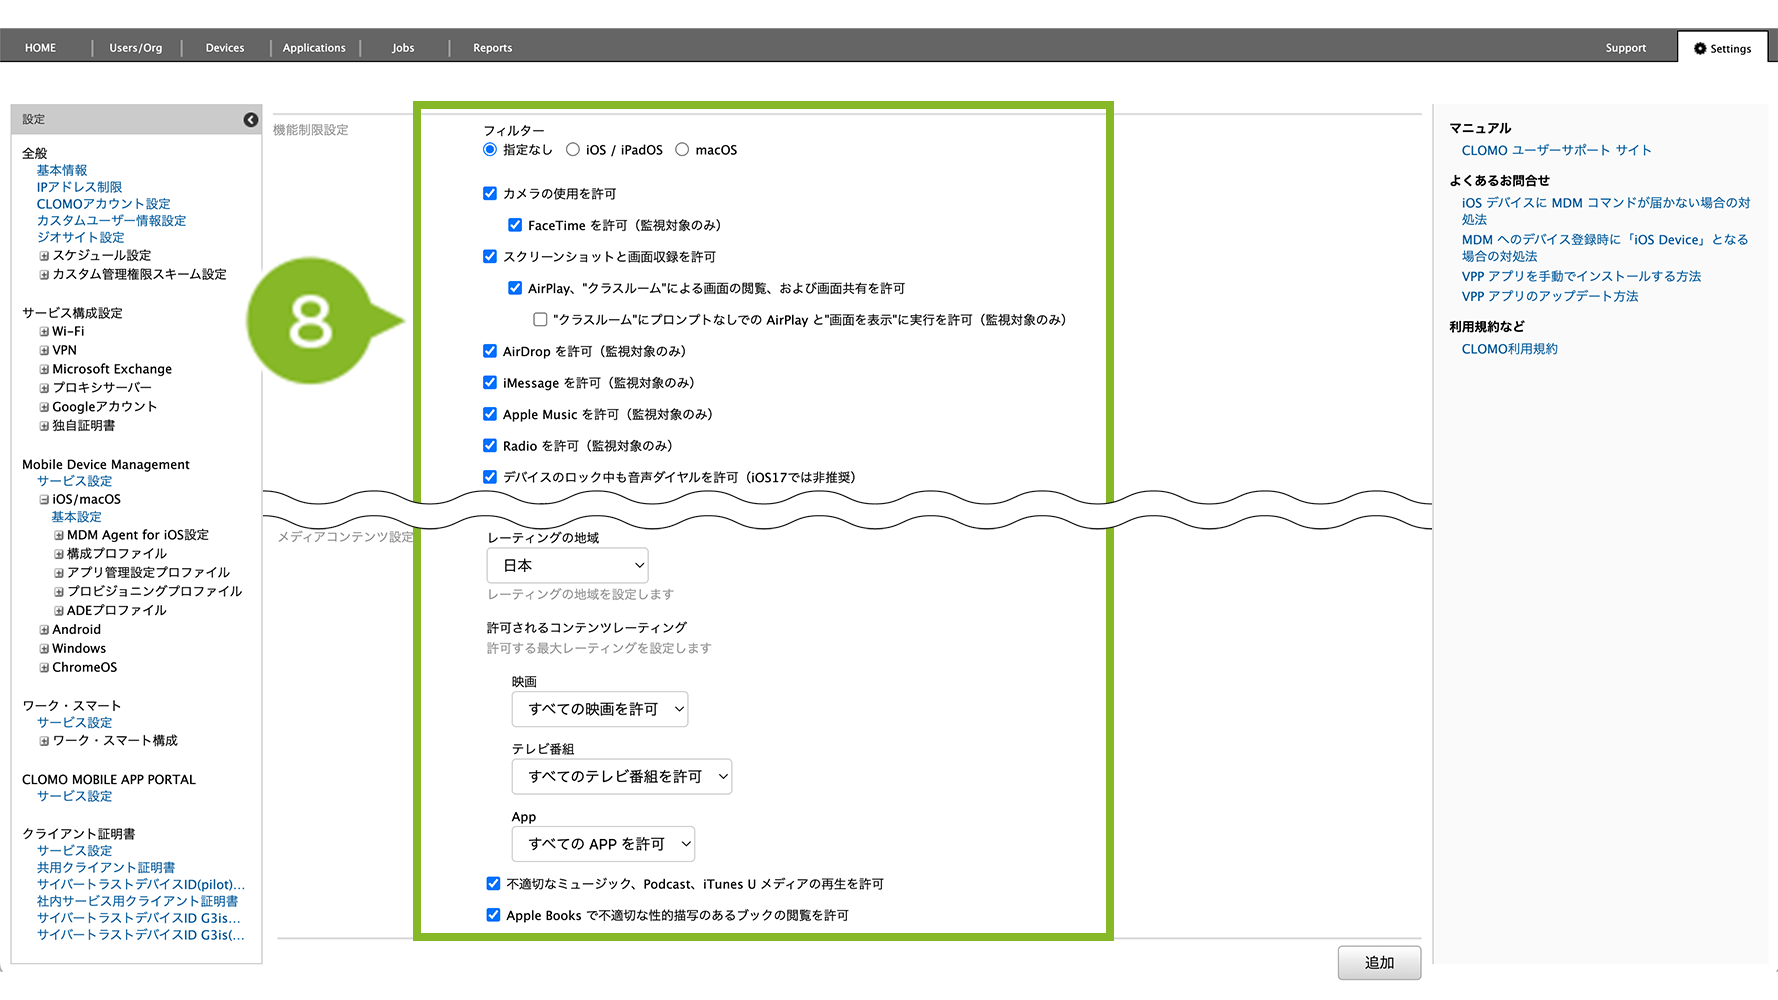Collapse the 設定 sidebar with arrow icon

coord(250,120)
